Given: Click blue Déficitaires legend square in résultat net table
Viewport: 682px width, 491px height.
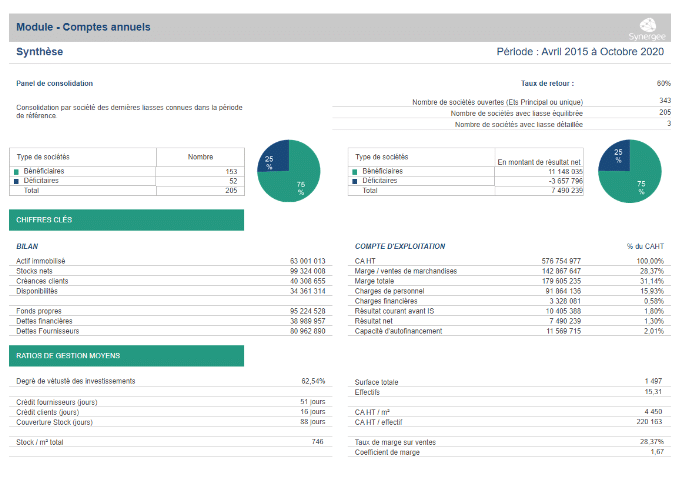Looking at the screenshot, I should [x=354, y=181].
